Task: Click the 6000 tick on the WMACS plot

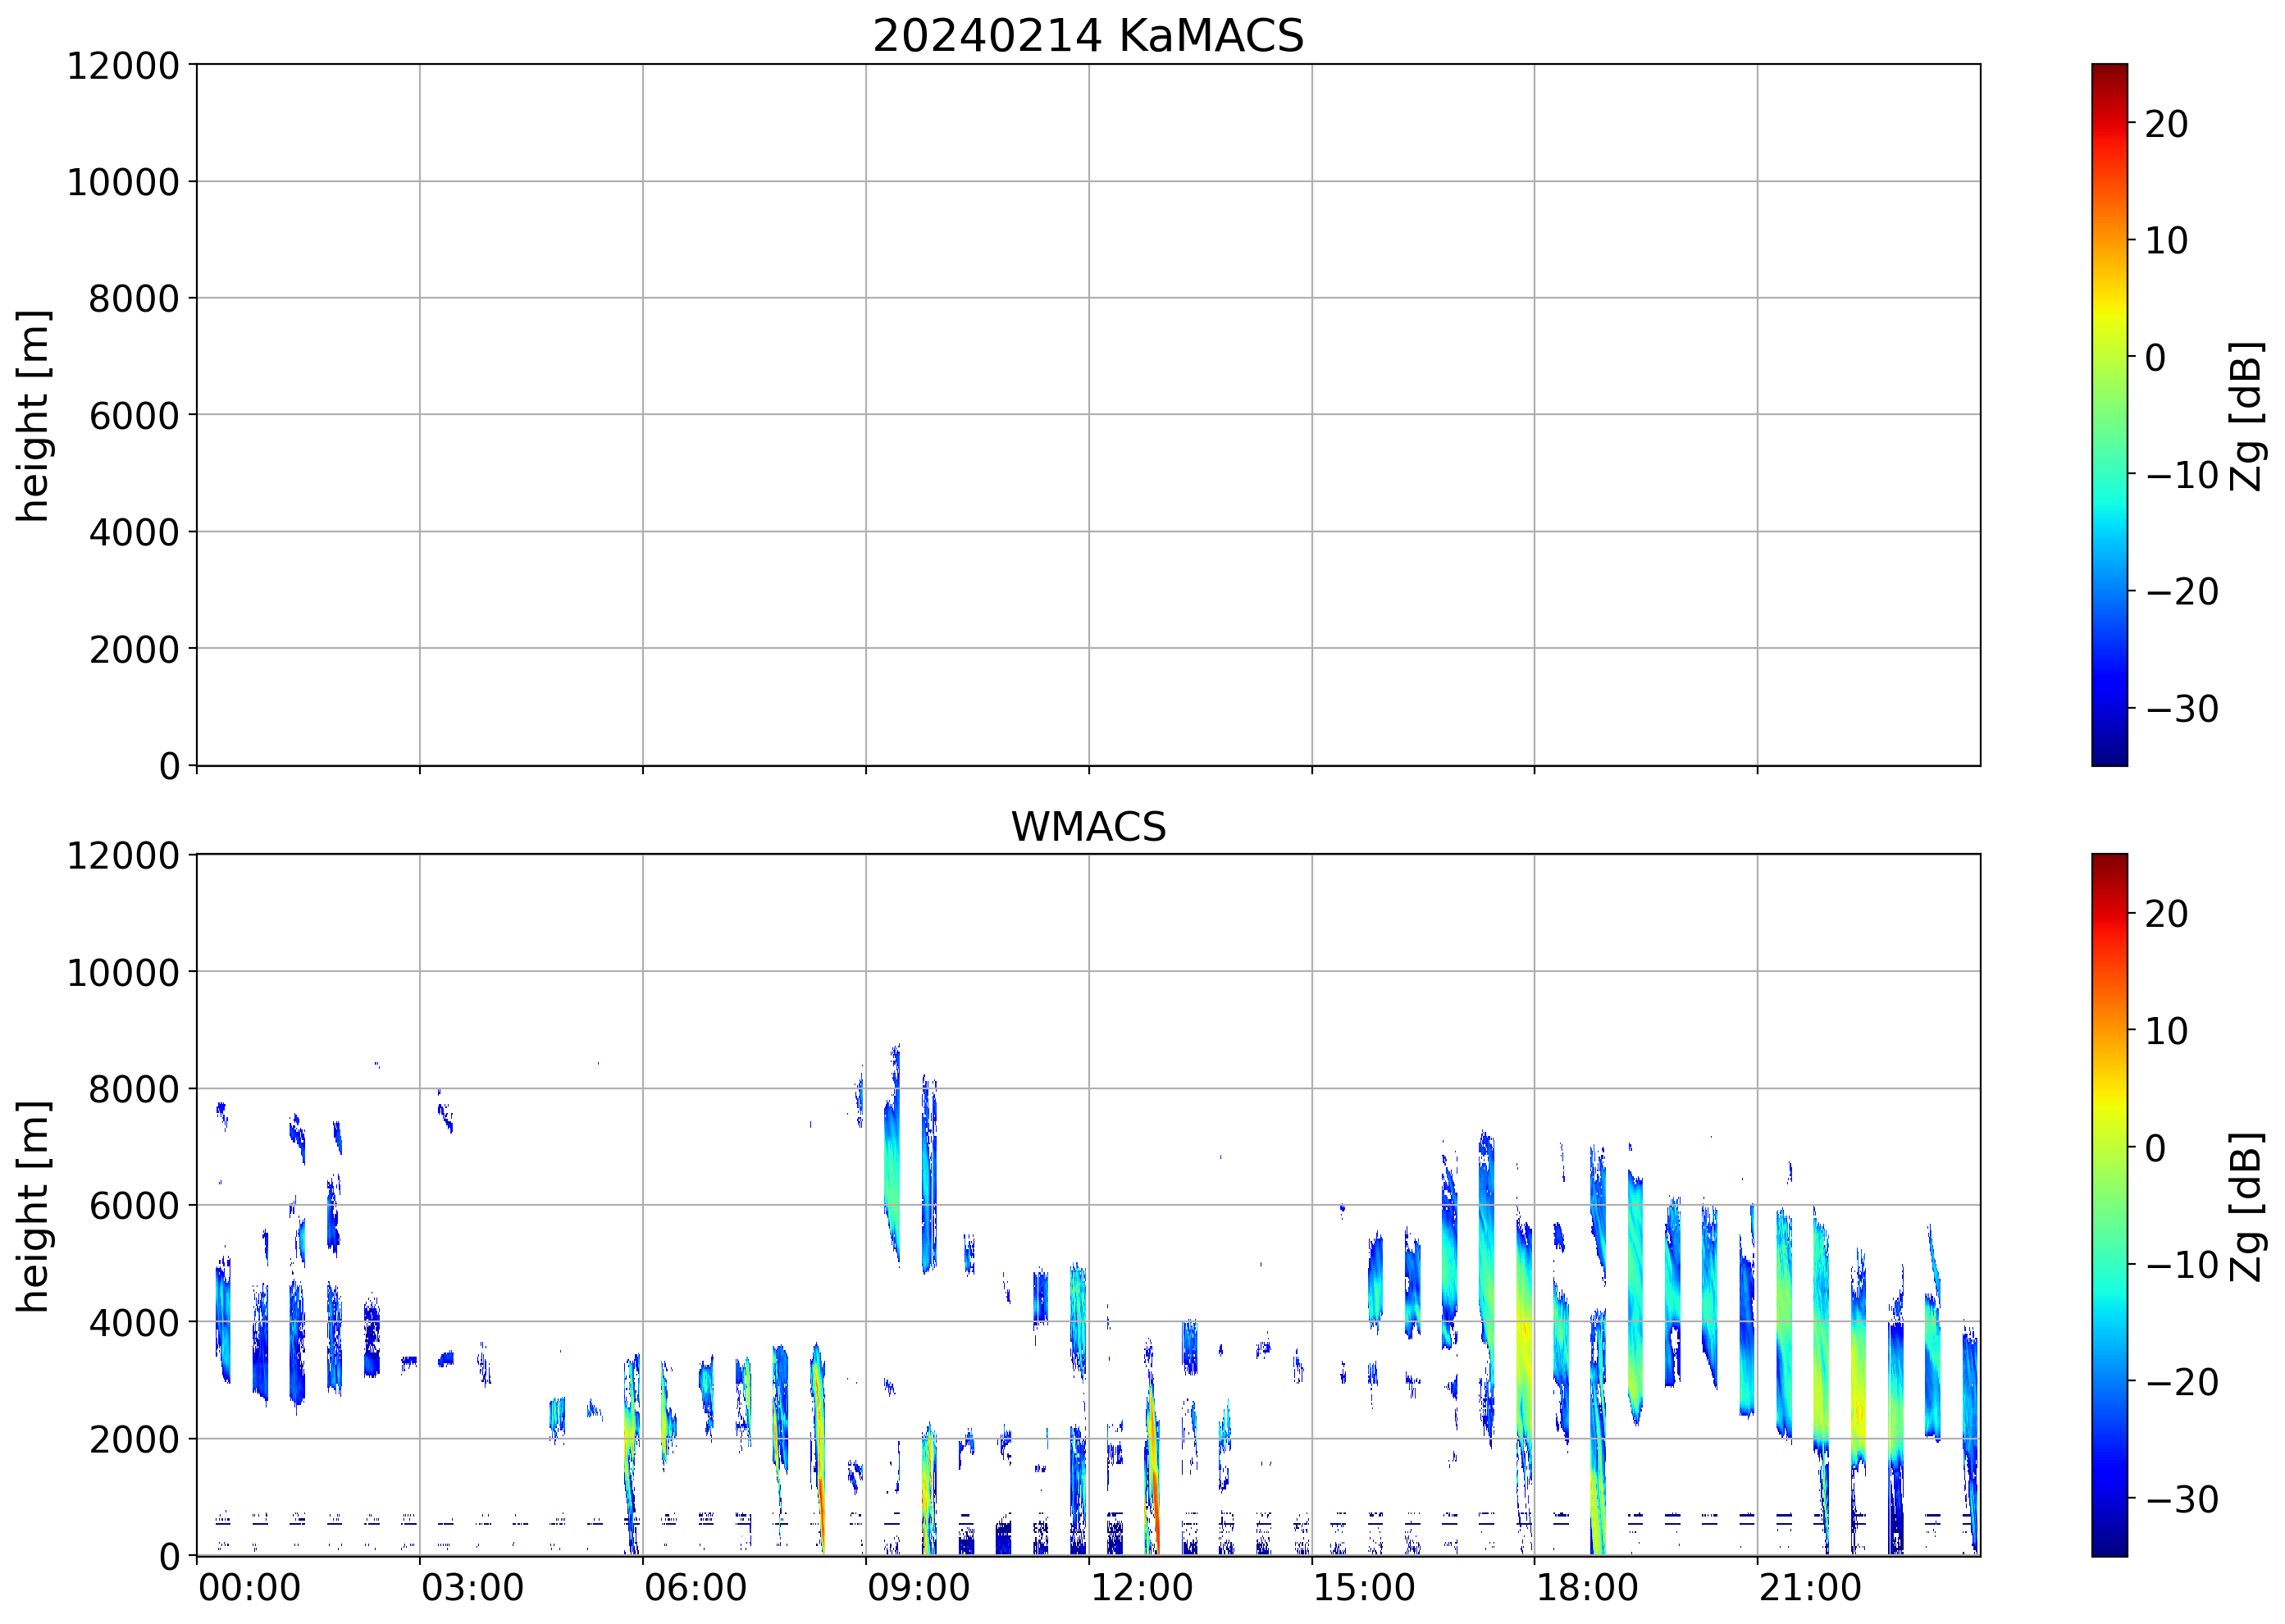Action: pos(133,1206)
